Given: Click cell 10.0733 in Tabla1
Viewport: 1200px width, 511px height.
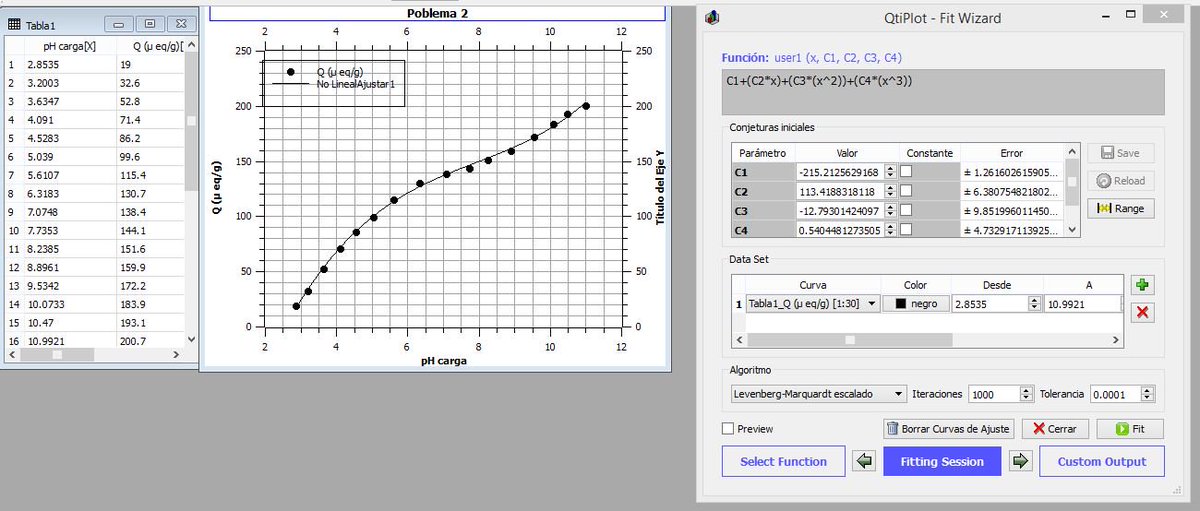Looking at the screenshot, I should [70, 304].
